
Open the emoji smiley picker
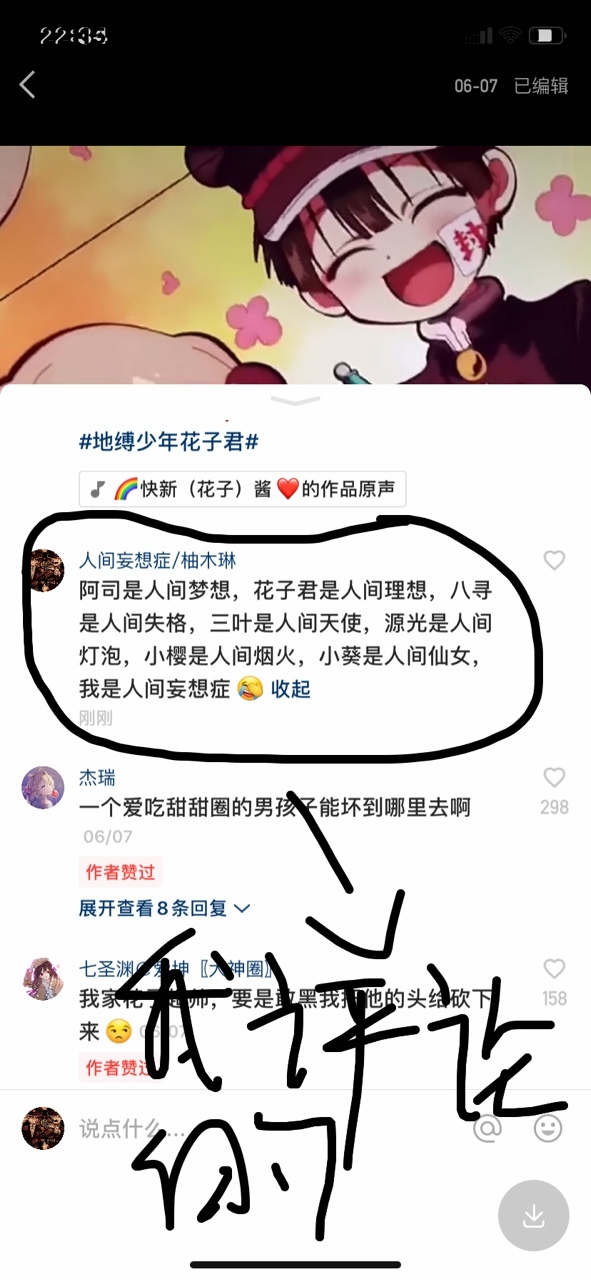click(x=547, y=1129)
